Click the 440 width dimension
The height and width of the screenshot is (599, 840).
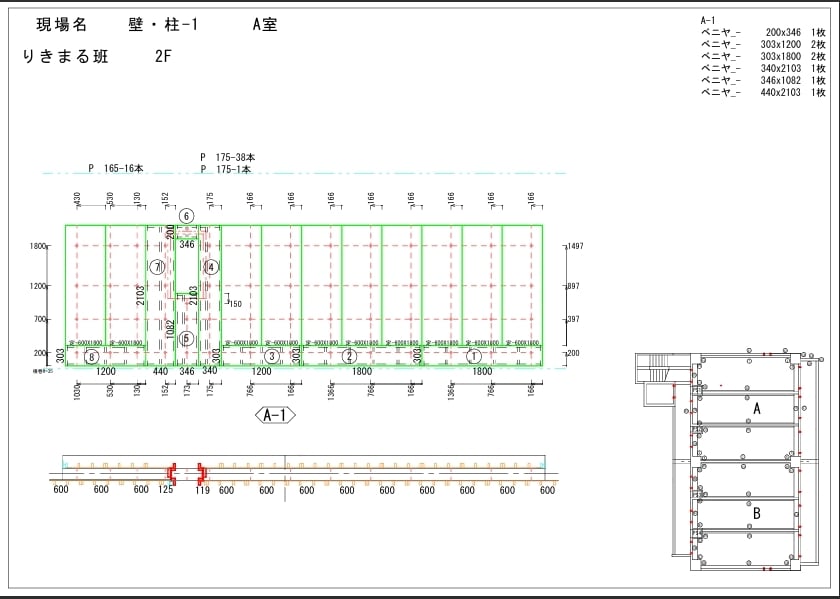pos(160,371)
